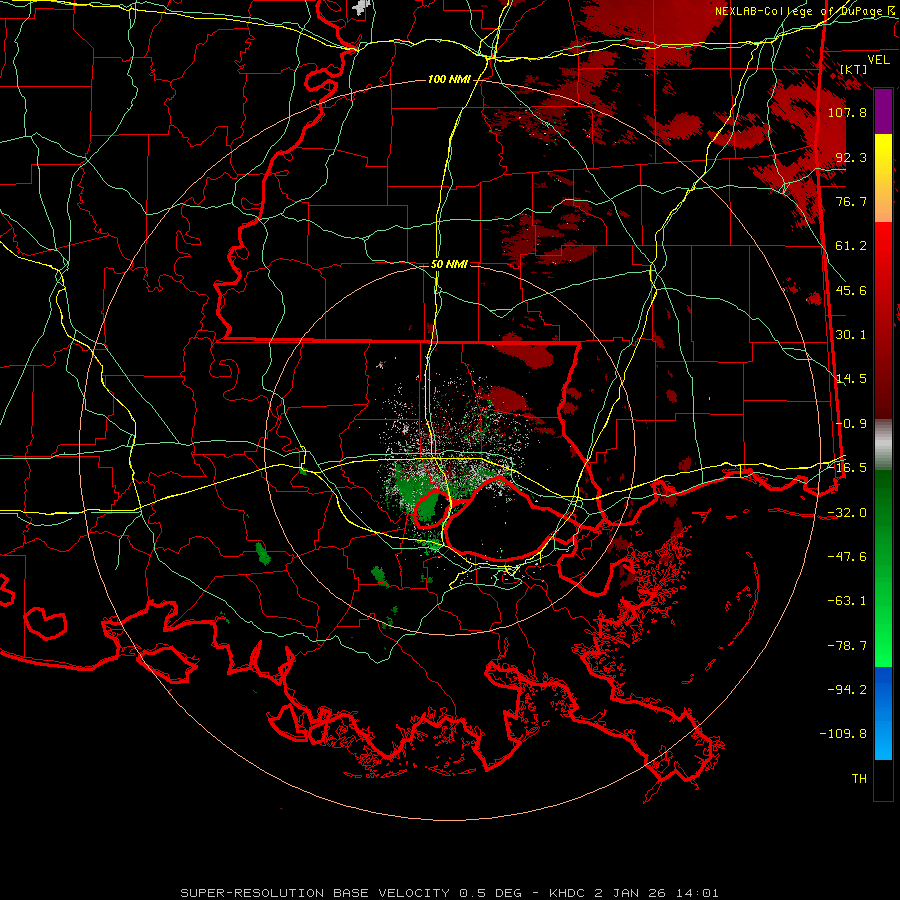The width and height of the screenshot is (900, 900).
Task: Click the -47.6 legend value
Action: 847,557
